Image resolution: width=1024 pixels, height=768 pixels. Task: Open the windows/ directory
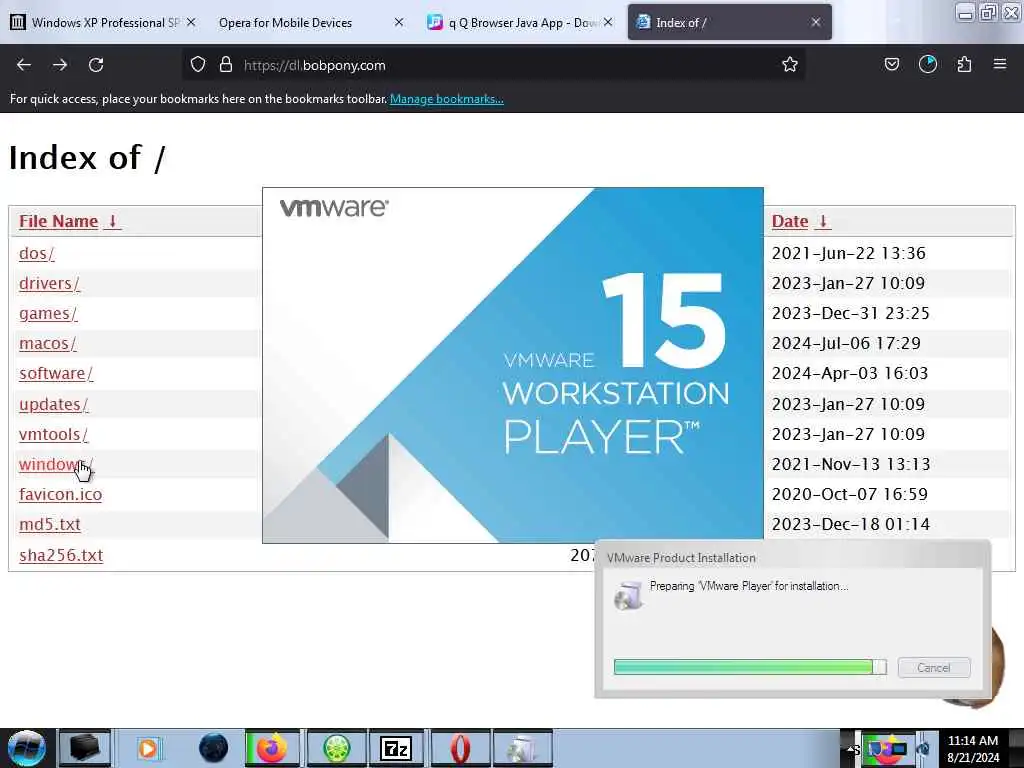click(56, 464)
